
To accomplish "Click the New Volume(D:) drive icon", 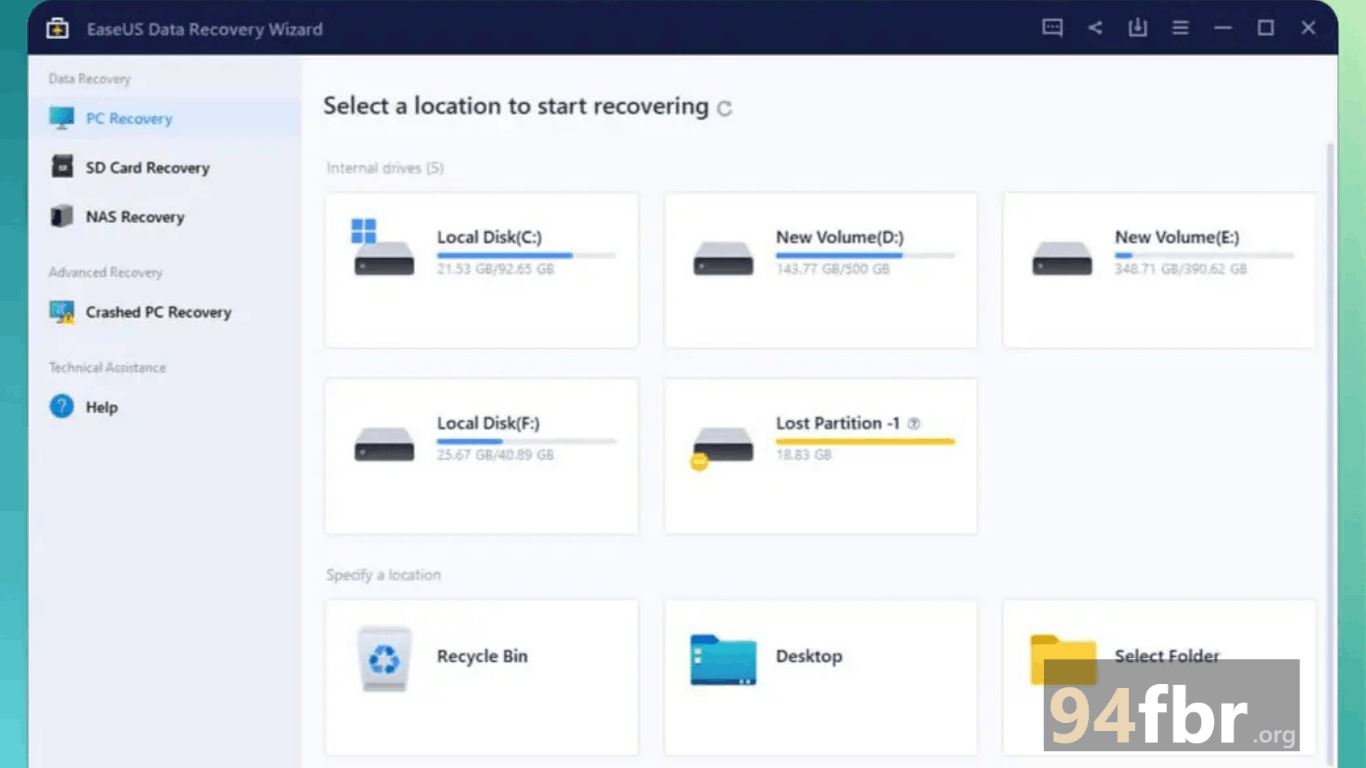I will point(723,258).
